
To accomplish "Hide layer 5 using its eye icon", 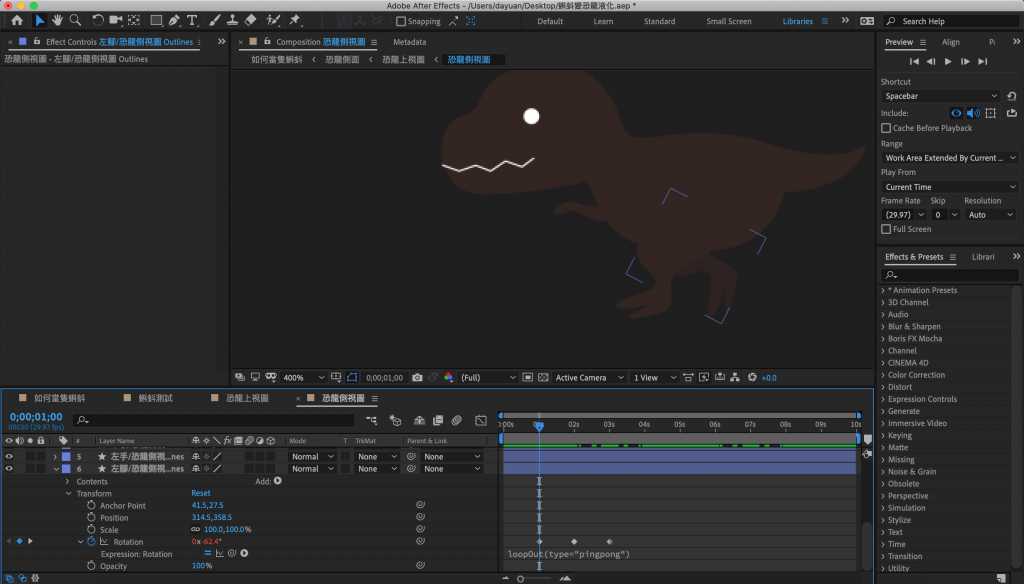I will tap(10, 456).
